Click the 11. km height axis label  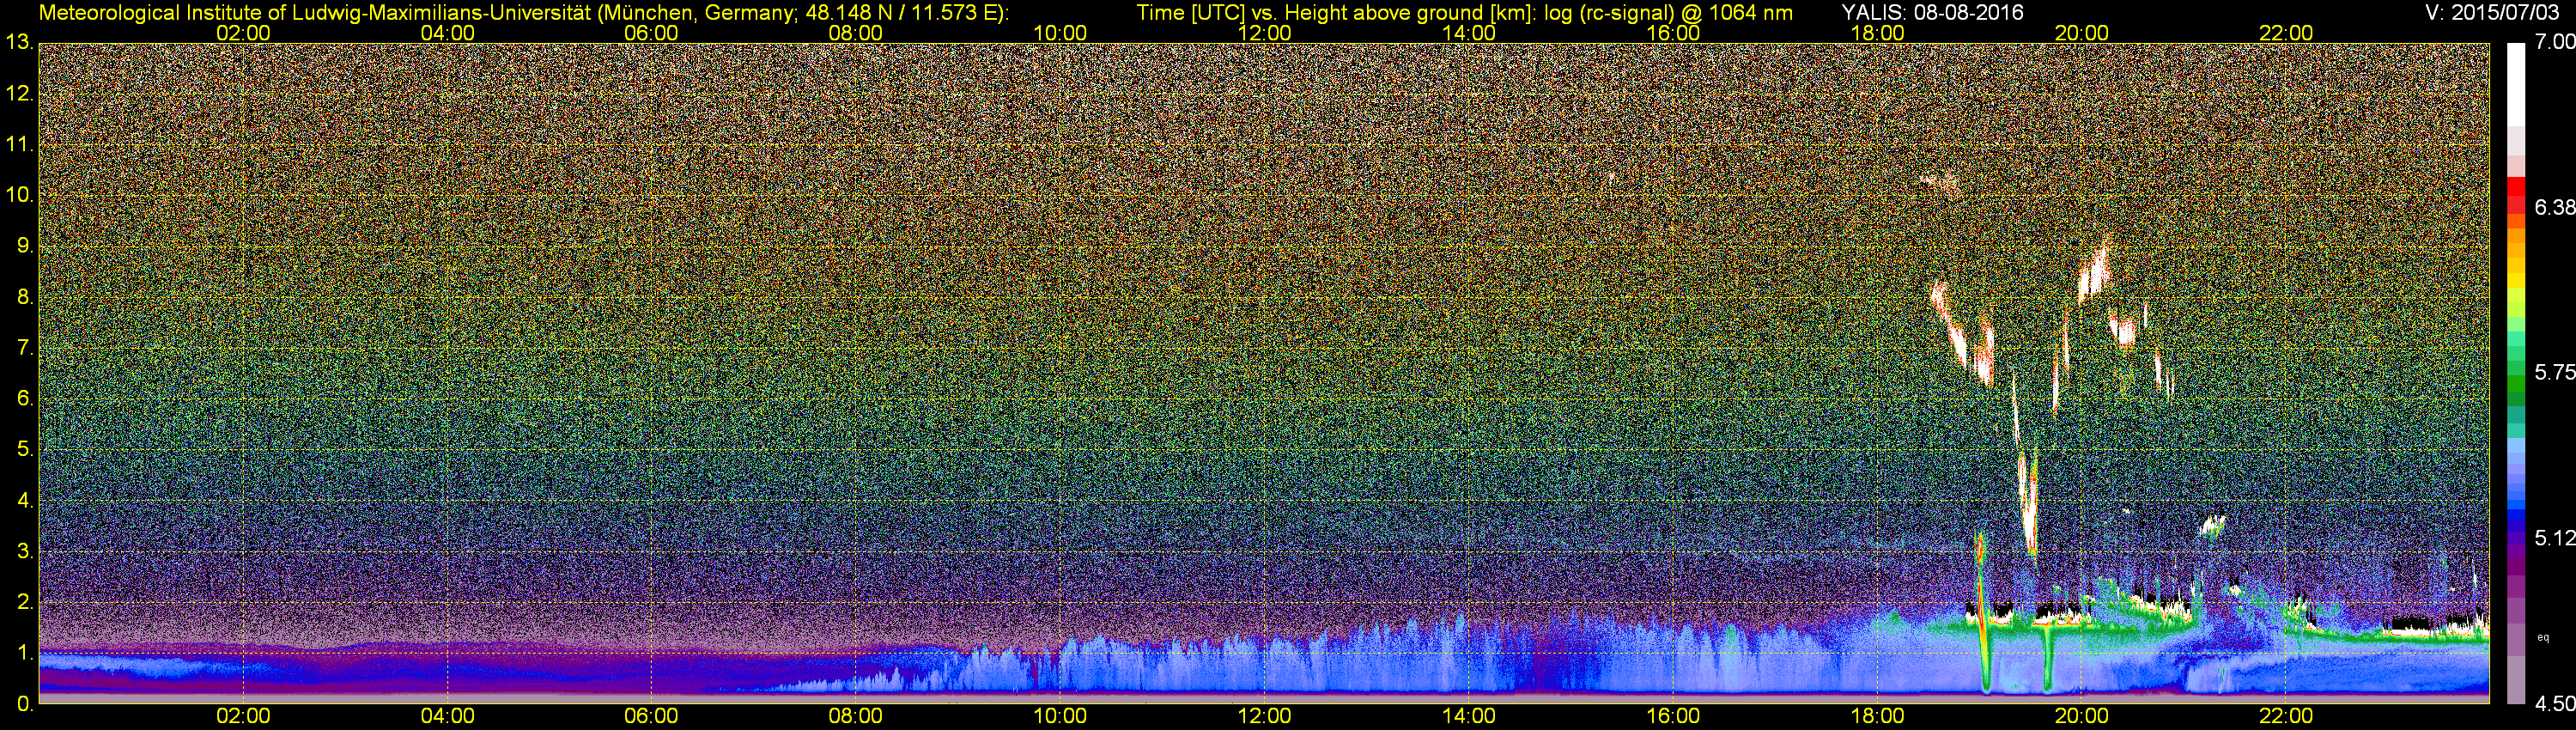tap(19, 144)
